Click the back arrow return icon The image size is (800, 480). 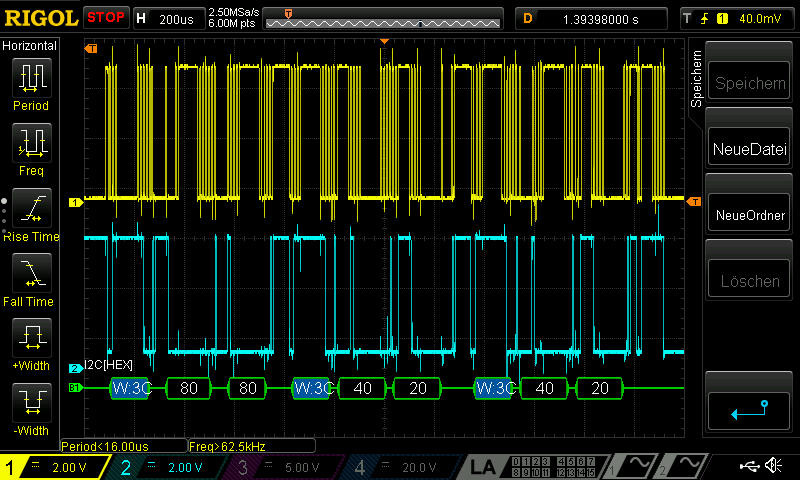click(x=749, y=411)
